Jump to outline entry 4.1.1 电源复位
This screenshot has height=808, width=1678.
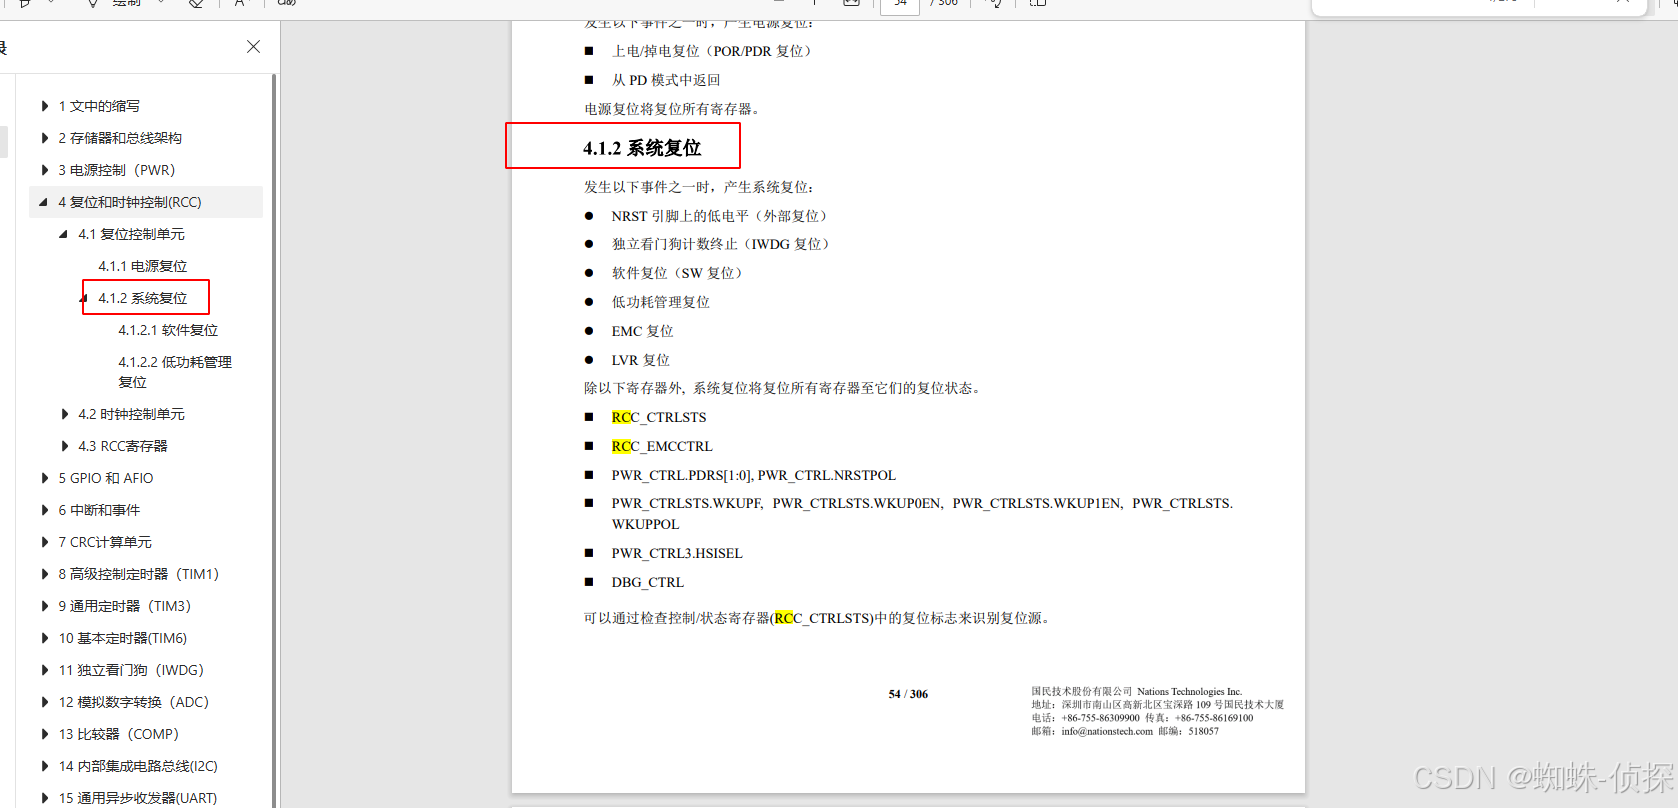pos(143,266)
